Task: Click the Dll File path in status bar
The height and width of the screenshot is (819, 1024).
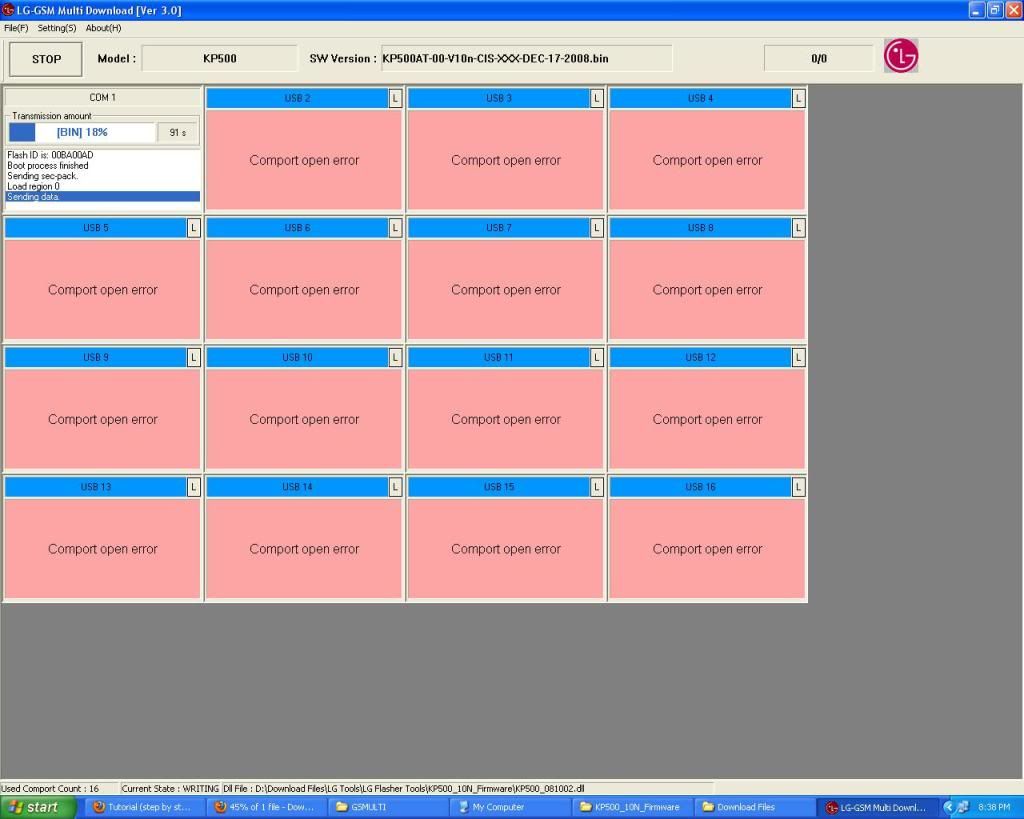Action: pos(404,788)
